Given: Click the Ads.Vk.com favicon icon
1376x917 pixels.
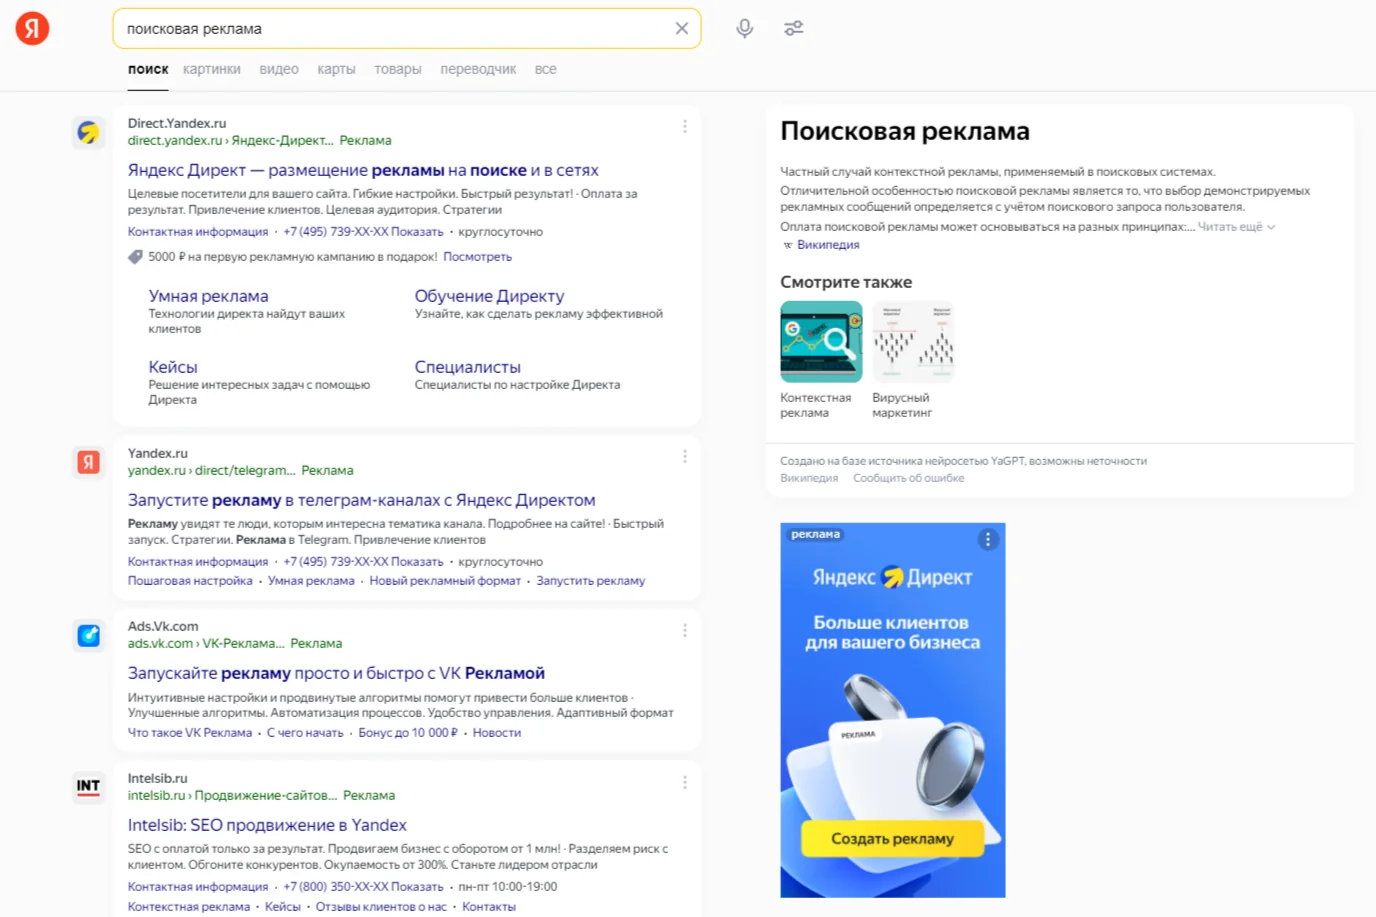Looking at the screenshot, I should click(x=89, y=635).
